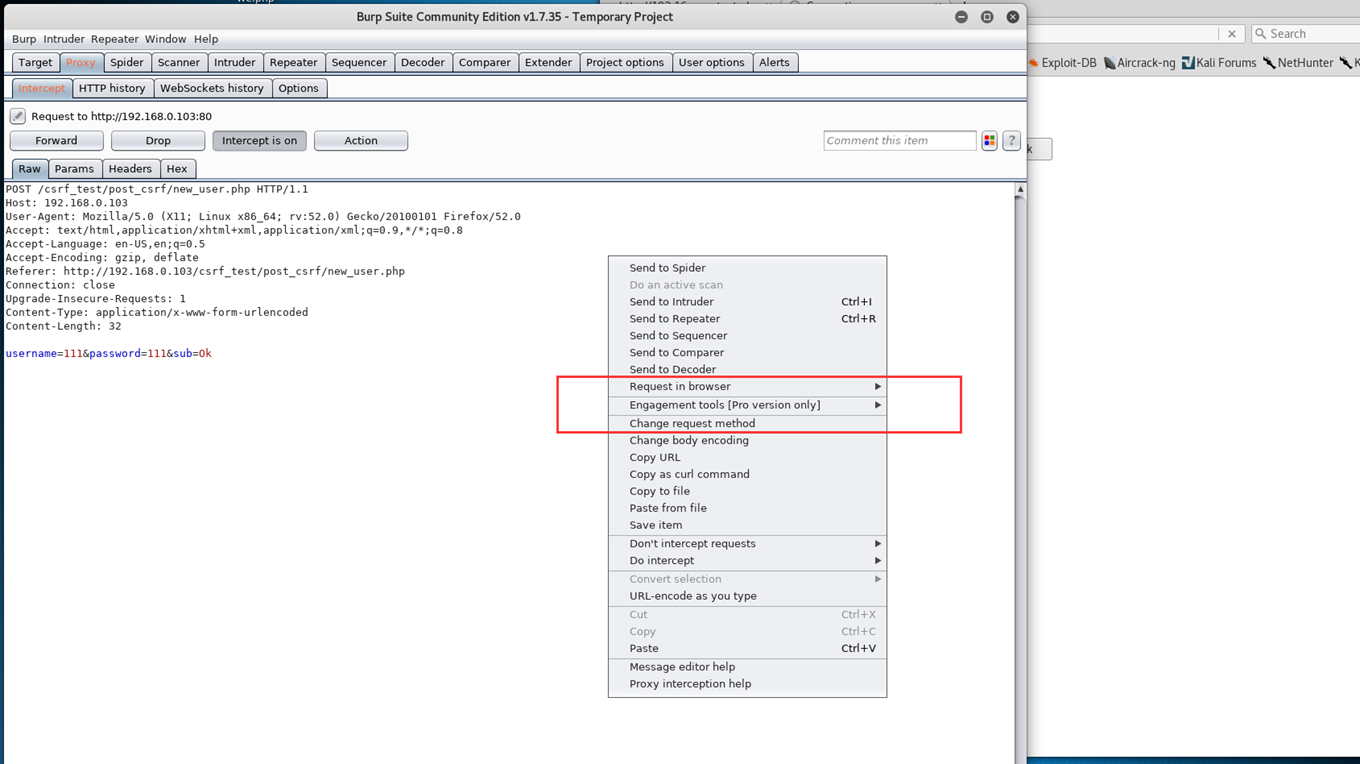Open the Burp menu in the menu bar
The image size is (1360, 764).
[x=24, y=39]
